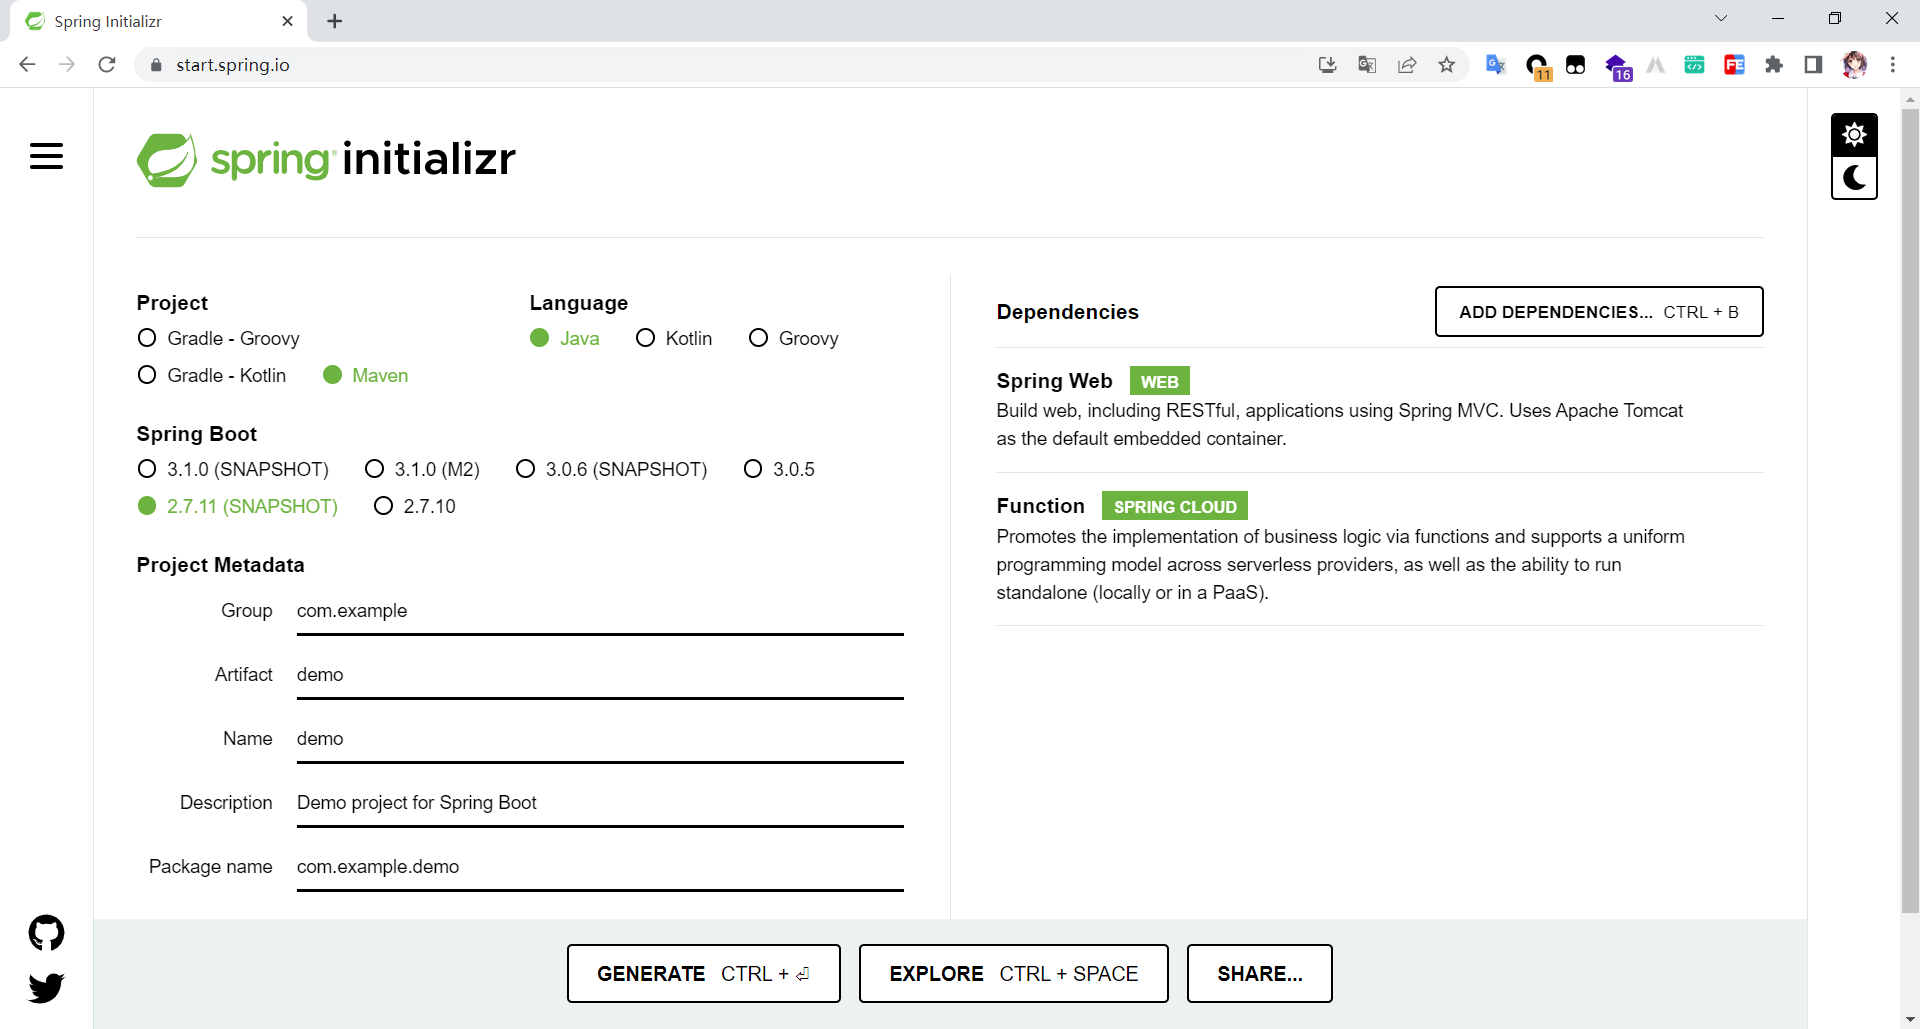Open the extension with badge 16

pyautogui.click(x=1618, y=67)
